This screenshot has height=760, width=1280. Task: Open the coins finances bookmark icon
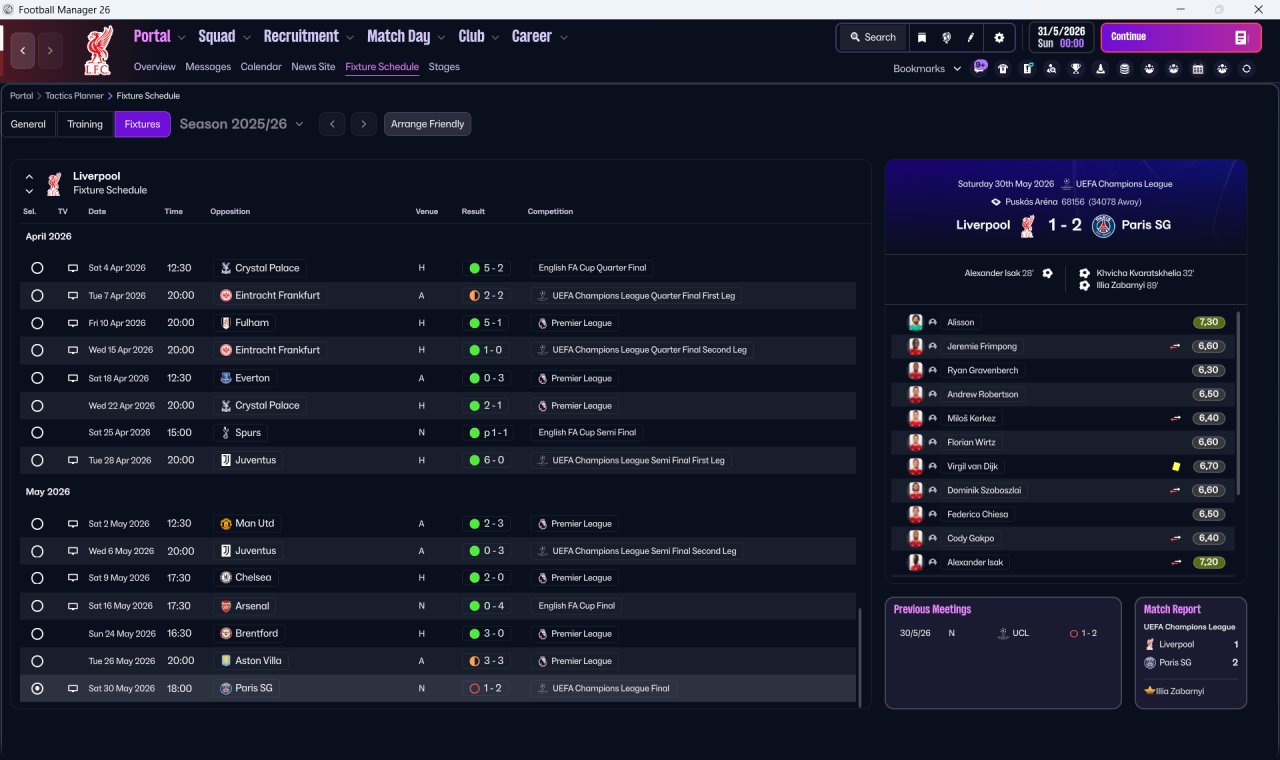coord(1124,69)
